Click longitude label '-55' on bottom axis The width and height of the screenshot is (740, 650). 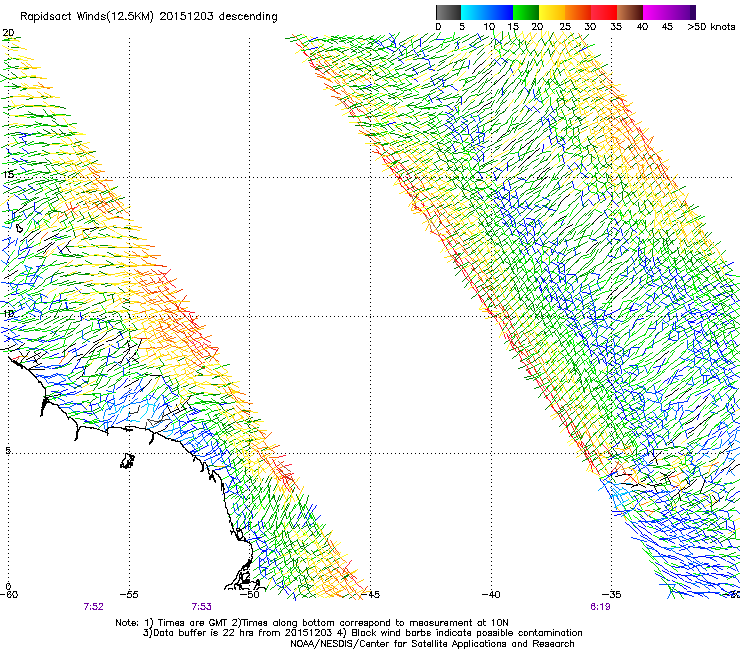pos(129,595)
